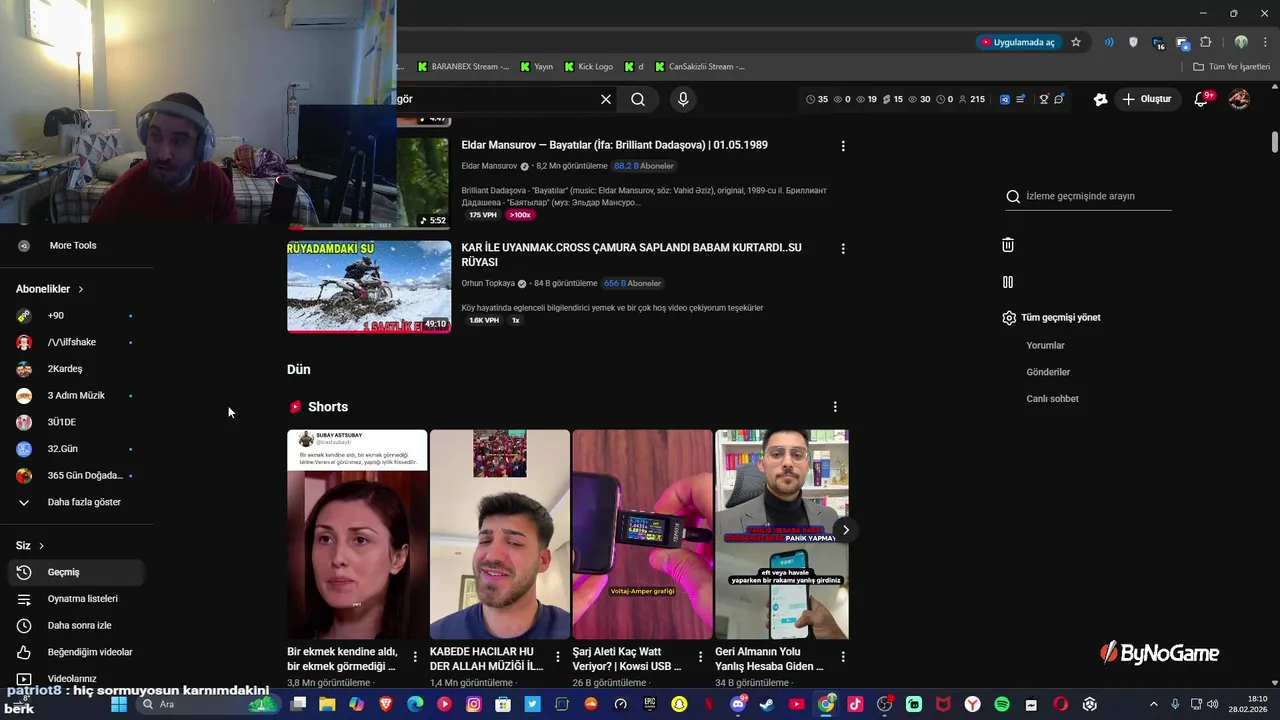Click the watch history search field
Image resolution: width=1280 pixels, height=720 pixels.
(x=1088, y=197)
